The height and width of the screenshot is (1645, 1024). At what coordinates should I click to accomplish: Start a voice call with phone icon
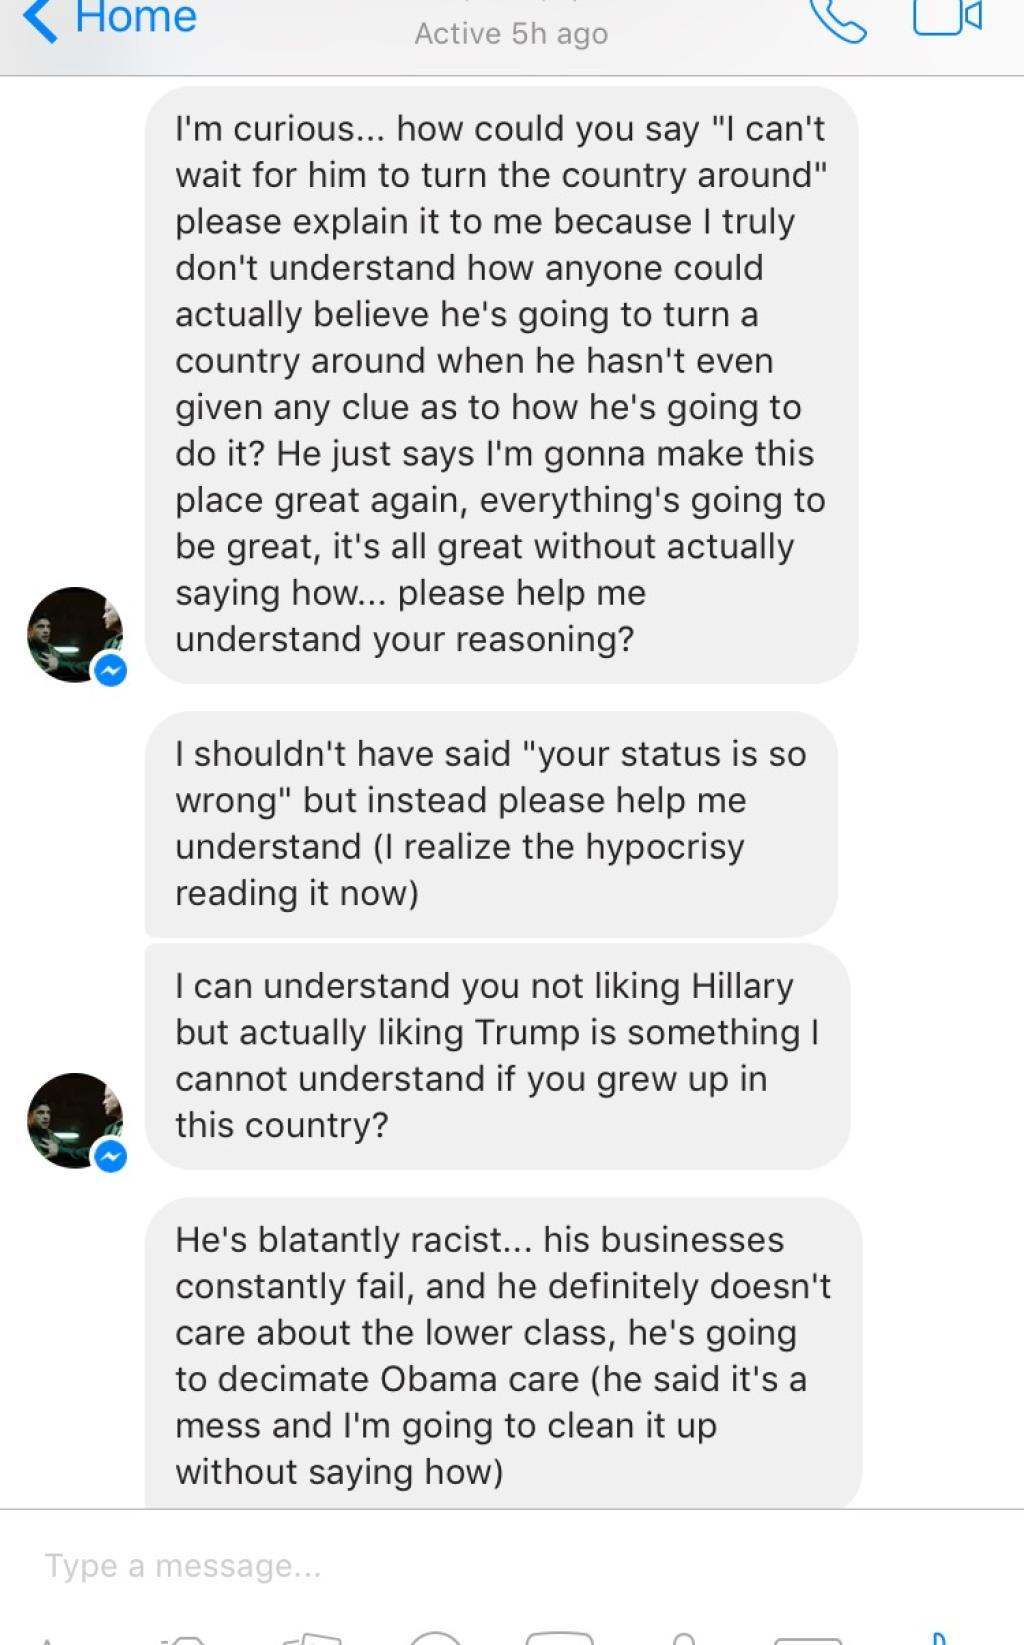tap(838, 19)
